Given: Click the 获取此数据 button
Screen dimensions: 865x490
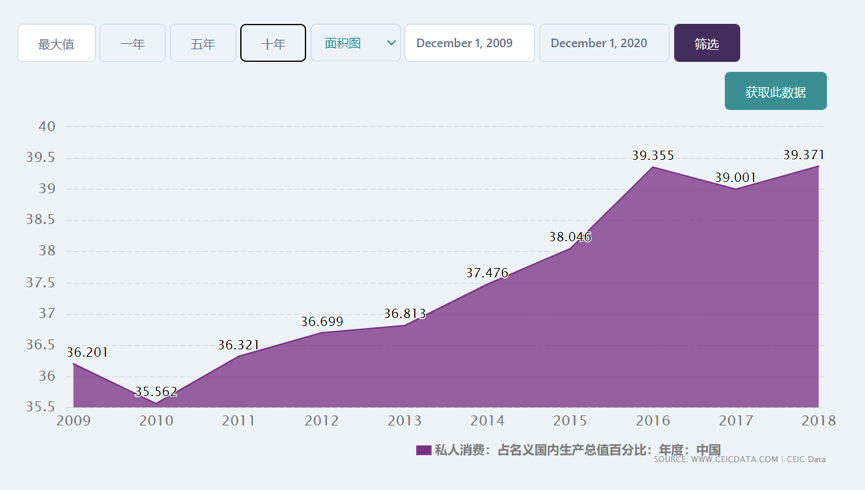Looking at the screenshot, I should coord(775,91).
